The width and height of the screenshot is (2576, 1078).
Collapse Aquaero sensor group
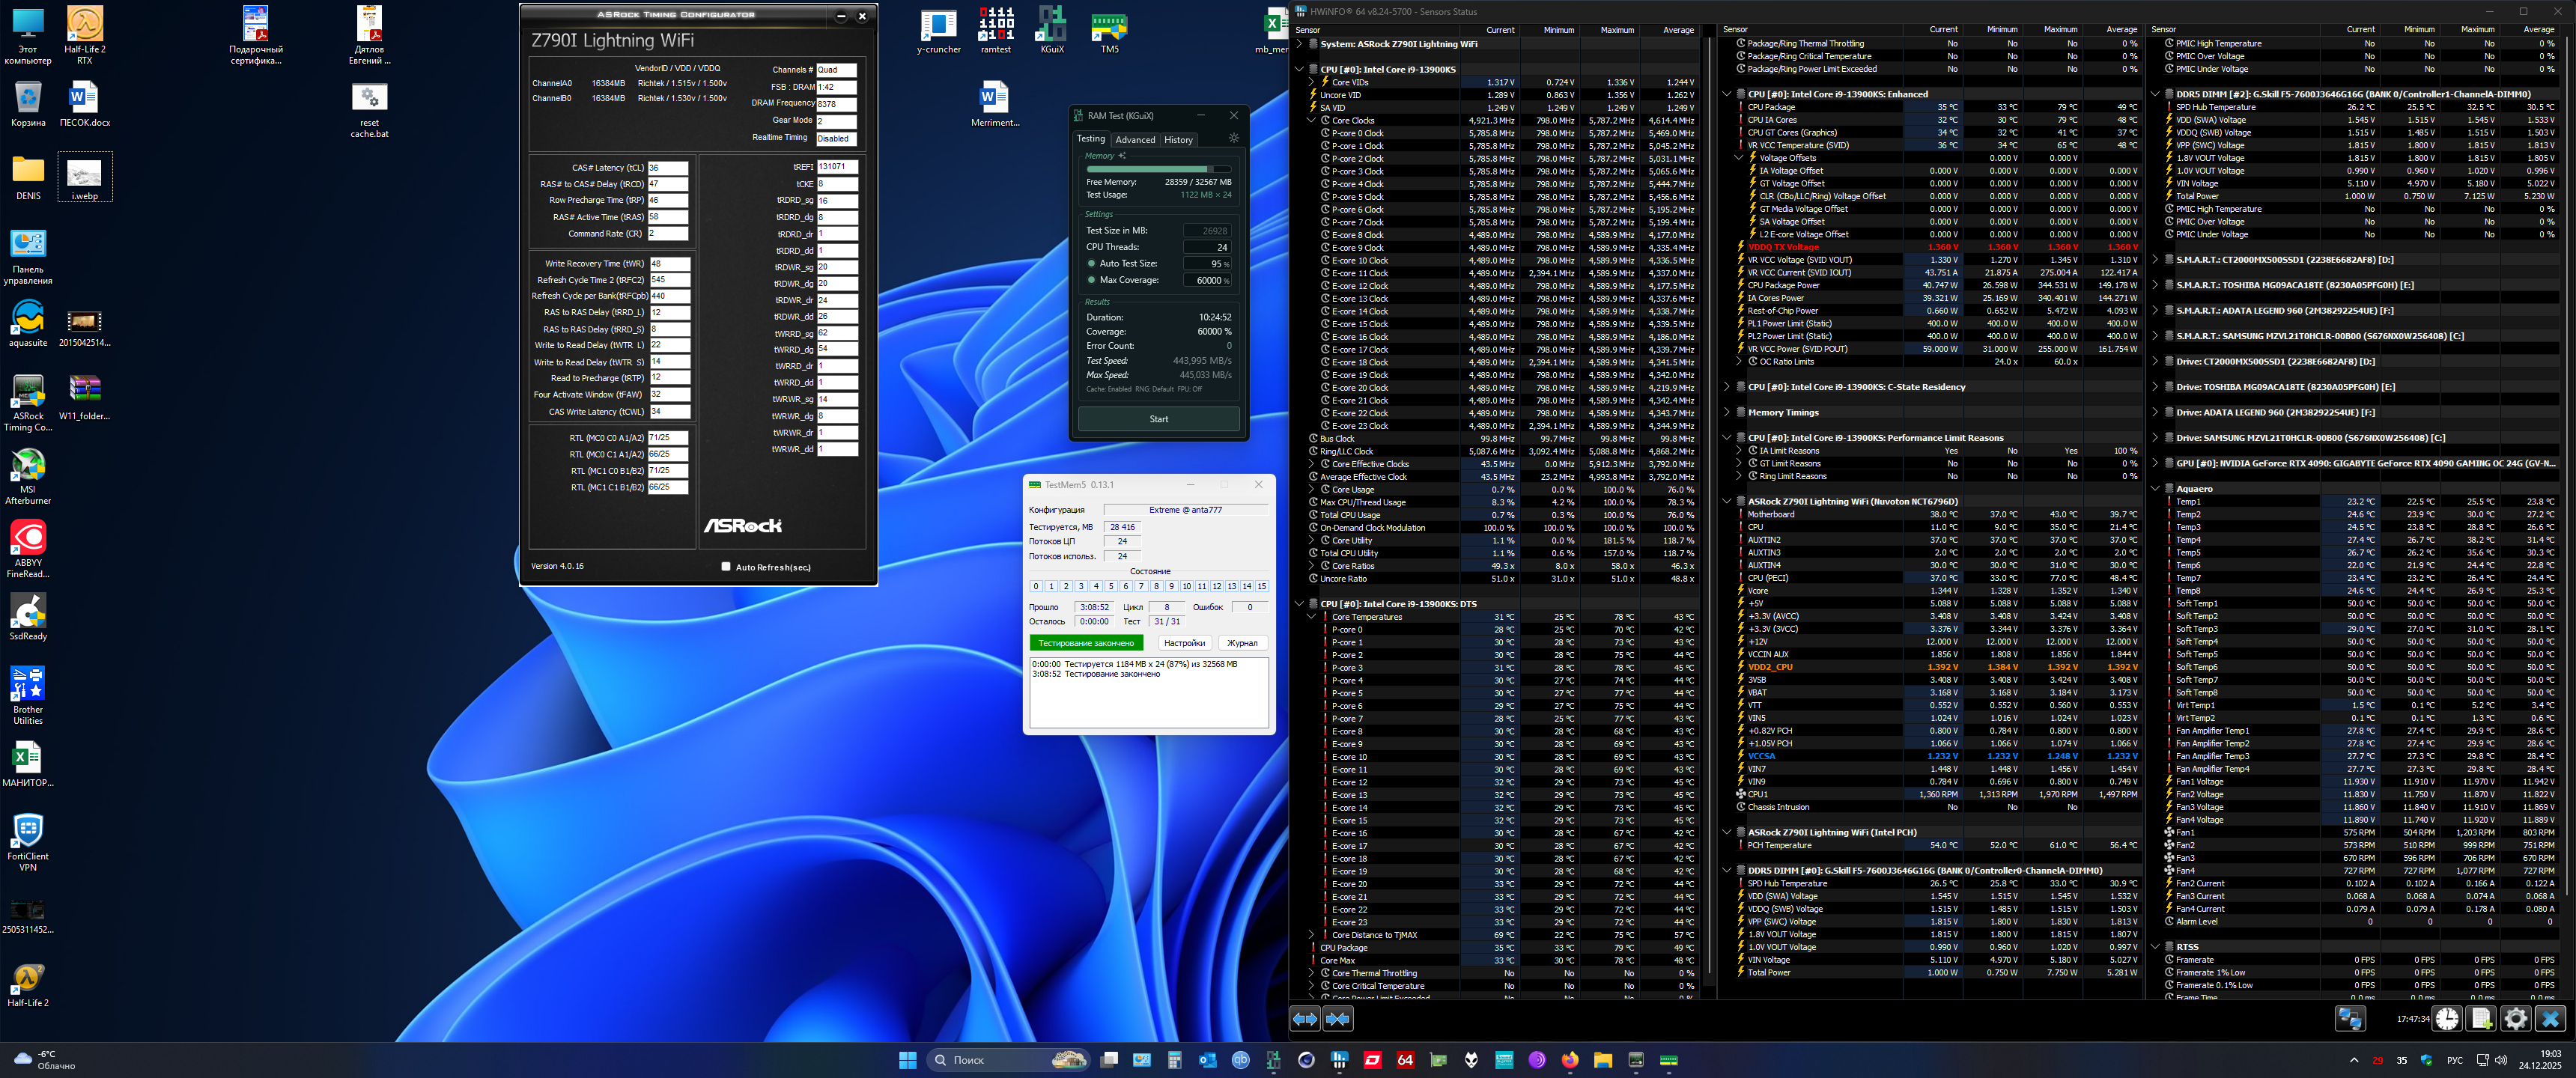tap(2155, 489)
